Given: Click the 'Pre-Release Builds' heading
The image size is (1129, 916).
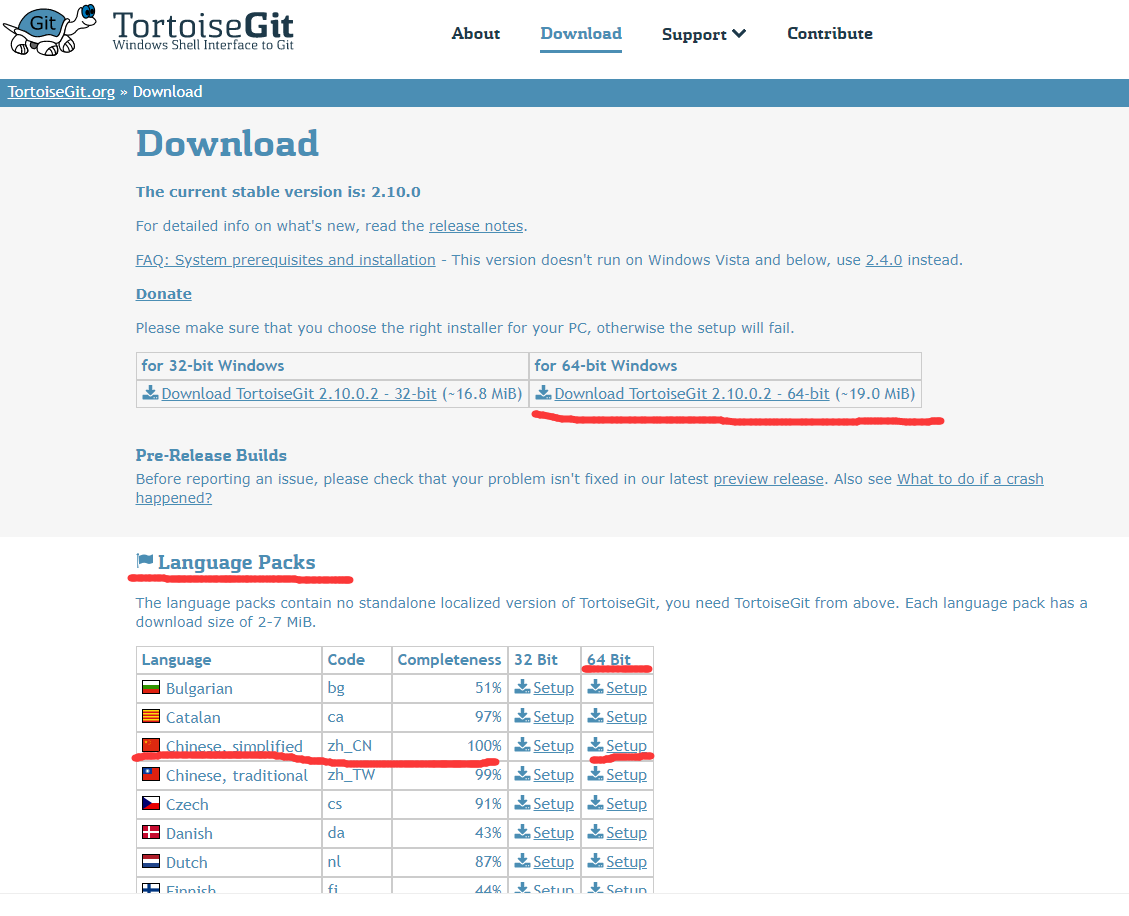Looking at the screenshot, I should (211, 455).
